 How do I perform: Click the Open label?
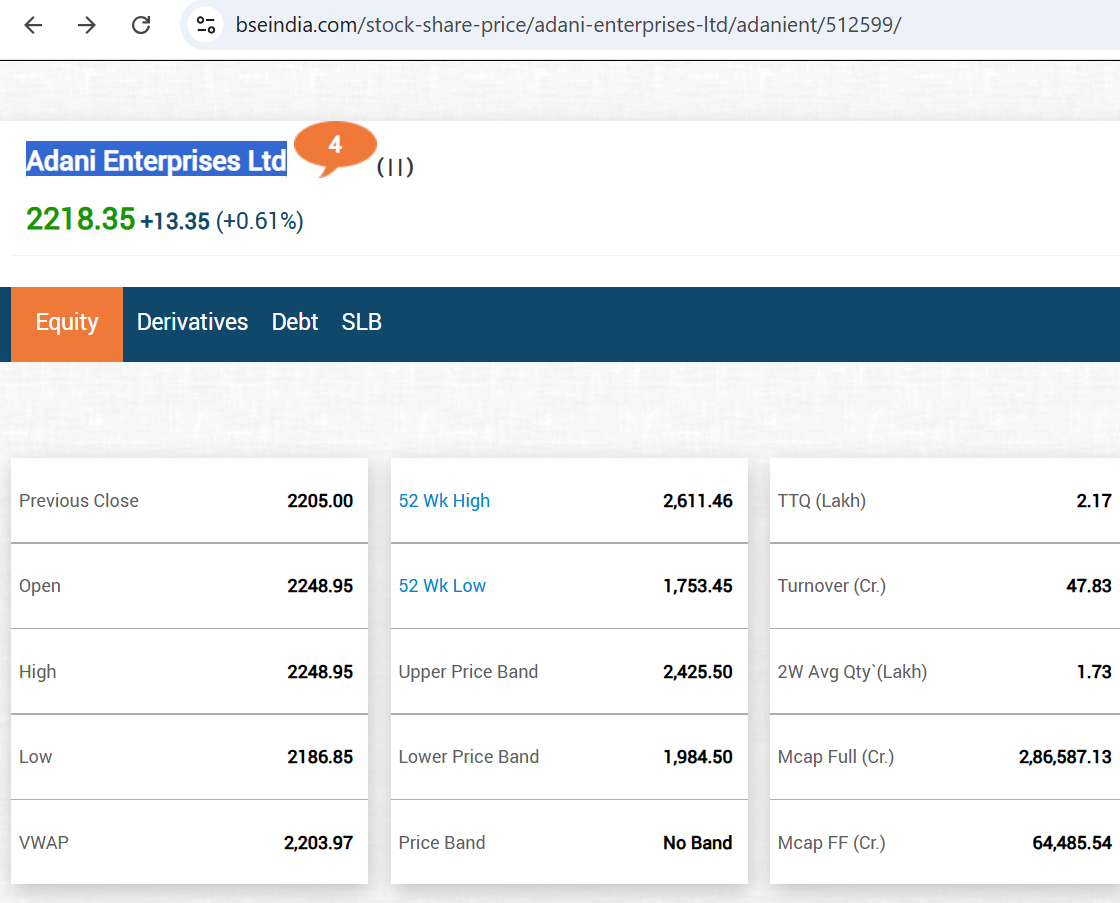point(40,587)
